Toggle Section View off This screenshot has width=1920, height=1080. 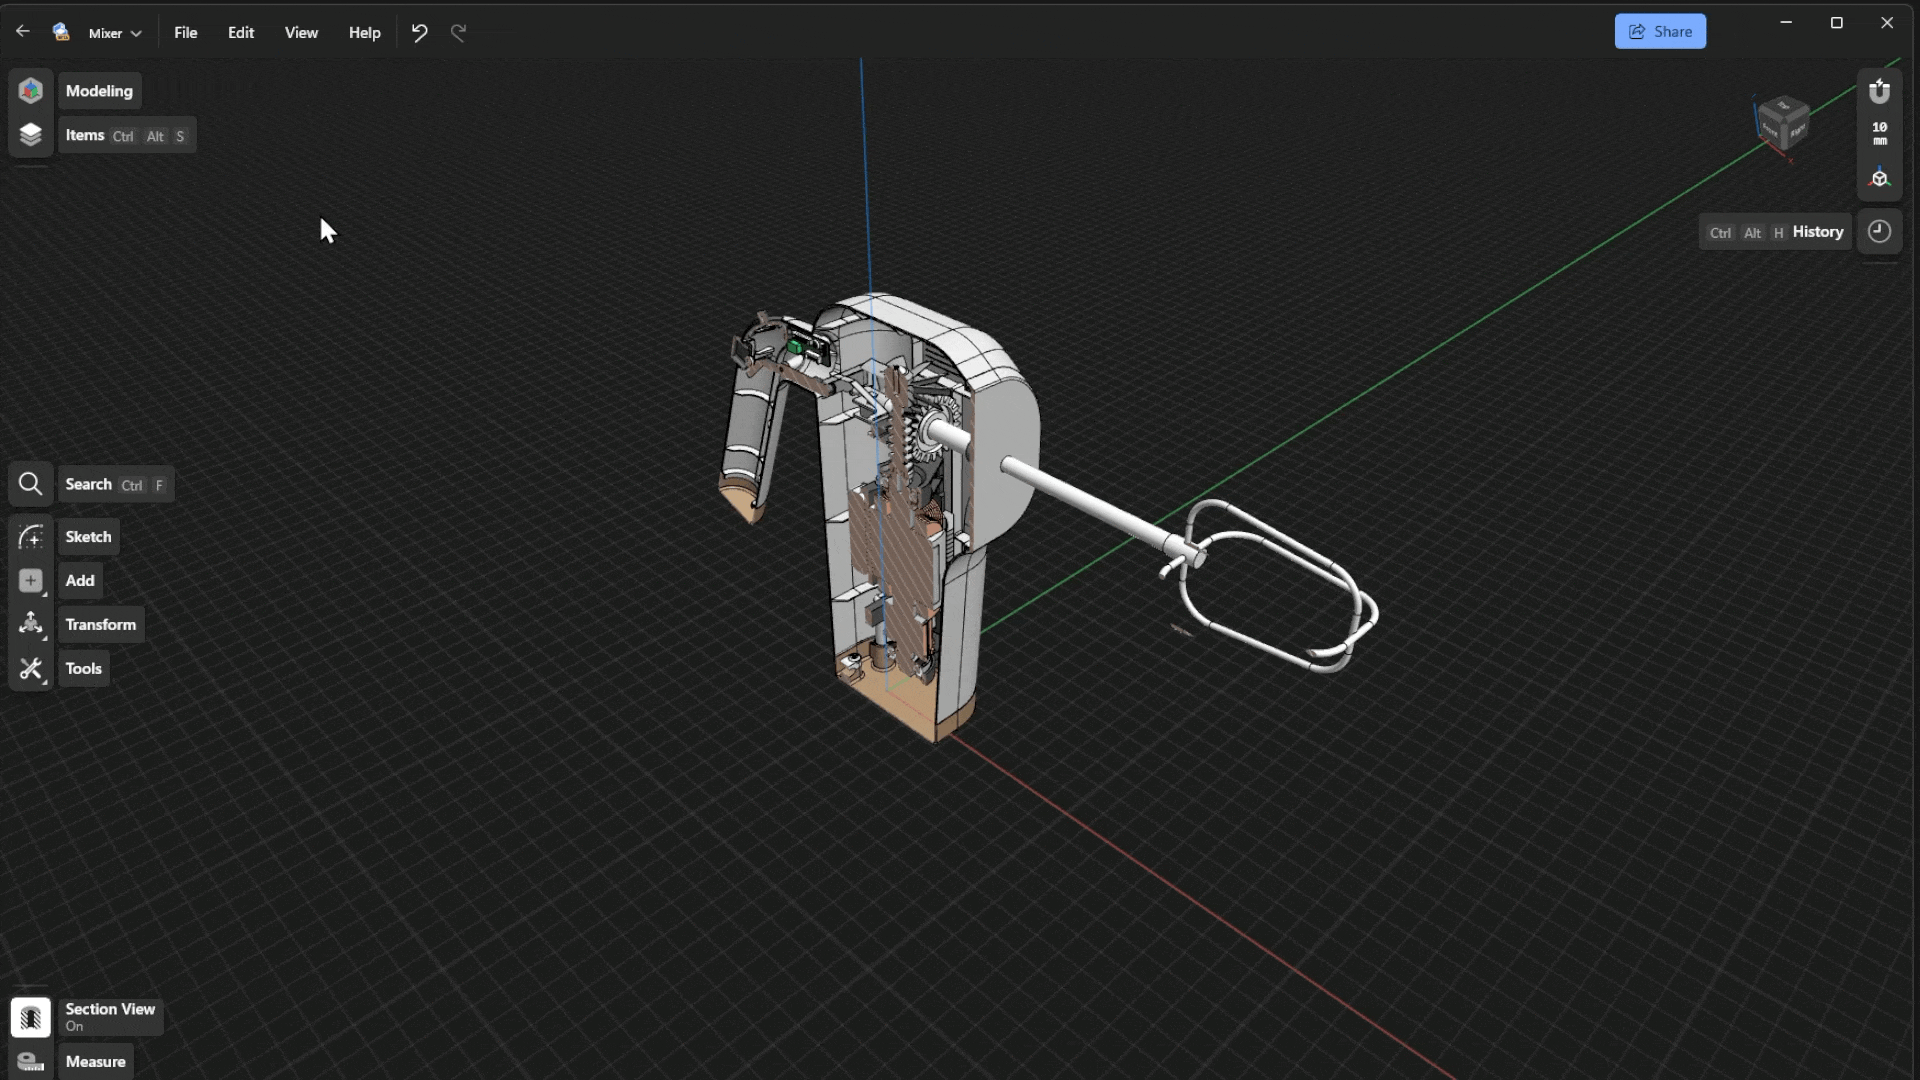coord(30,1017)
